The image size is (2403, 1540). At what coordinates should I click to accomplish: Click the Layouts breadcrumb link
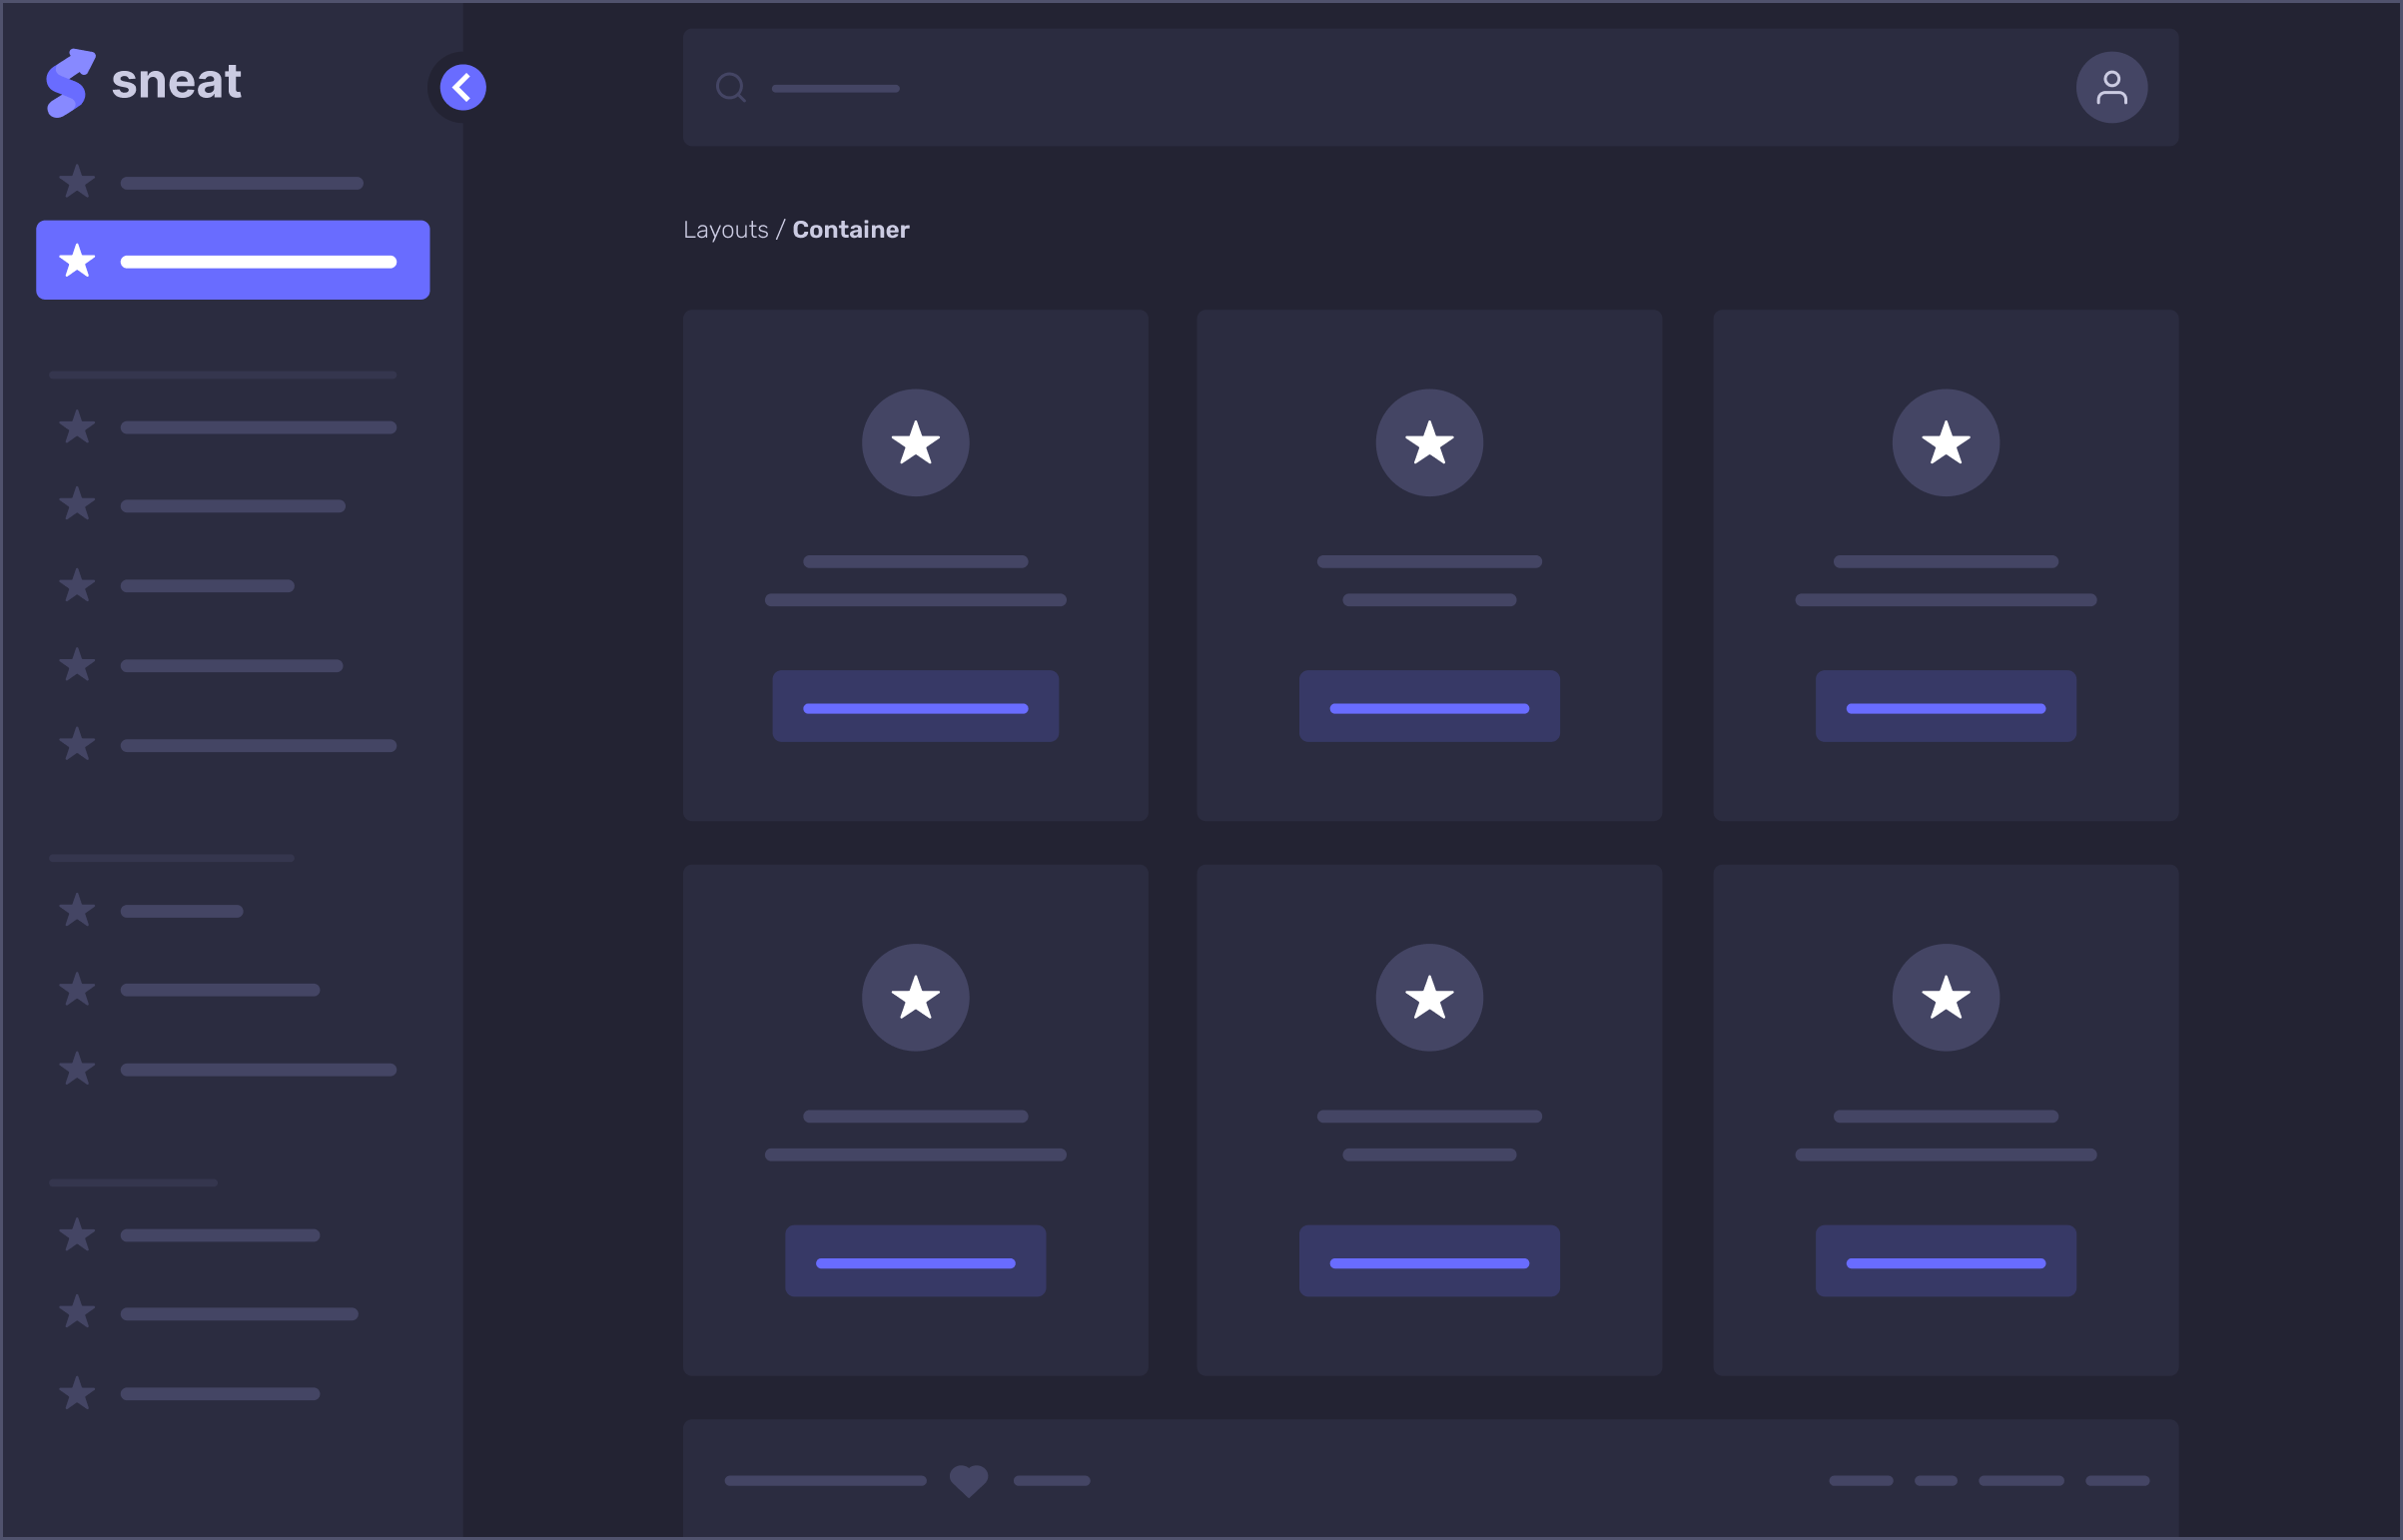coord(725,230)
